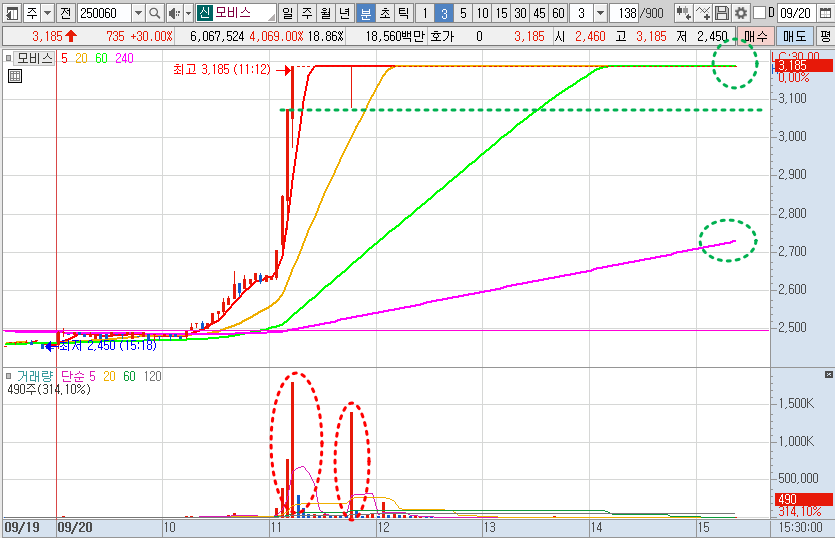Select the green 60 moving average label

coord(101,58)
